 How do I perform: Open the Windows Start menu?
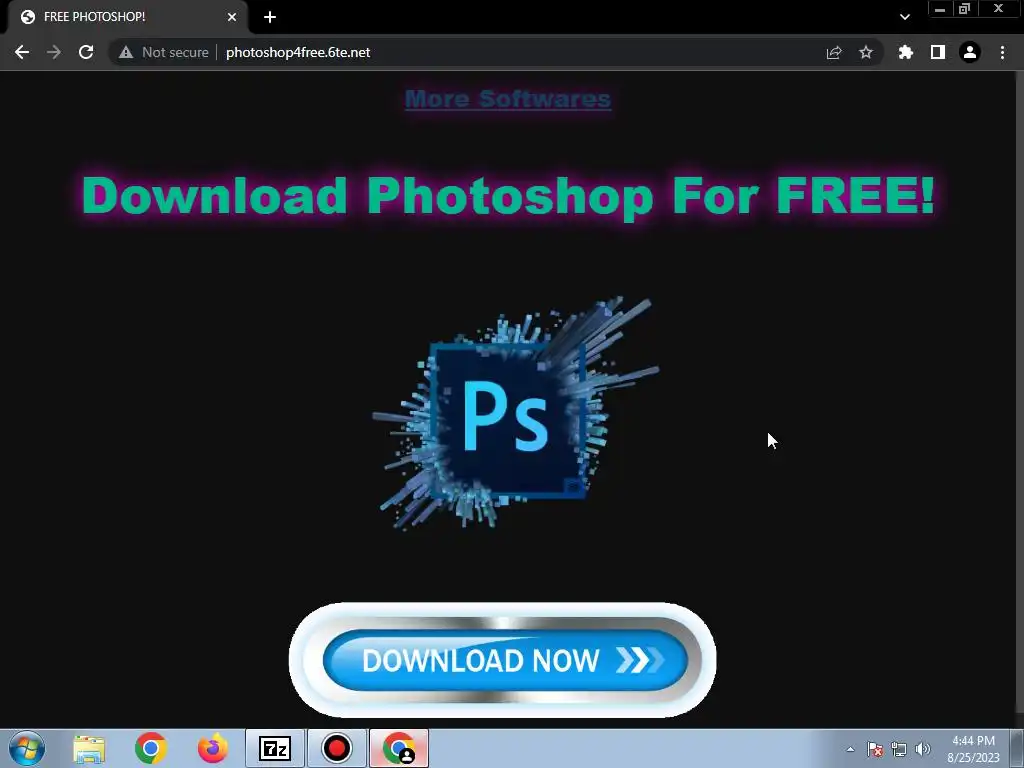tap(27, 748)
